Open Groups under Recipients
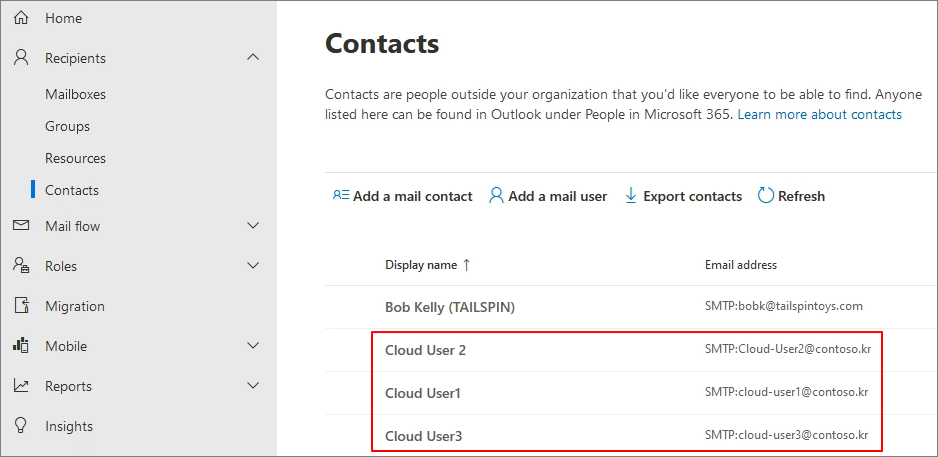Screen dimensions: 938x457 (x=68, y=126)
